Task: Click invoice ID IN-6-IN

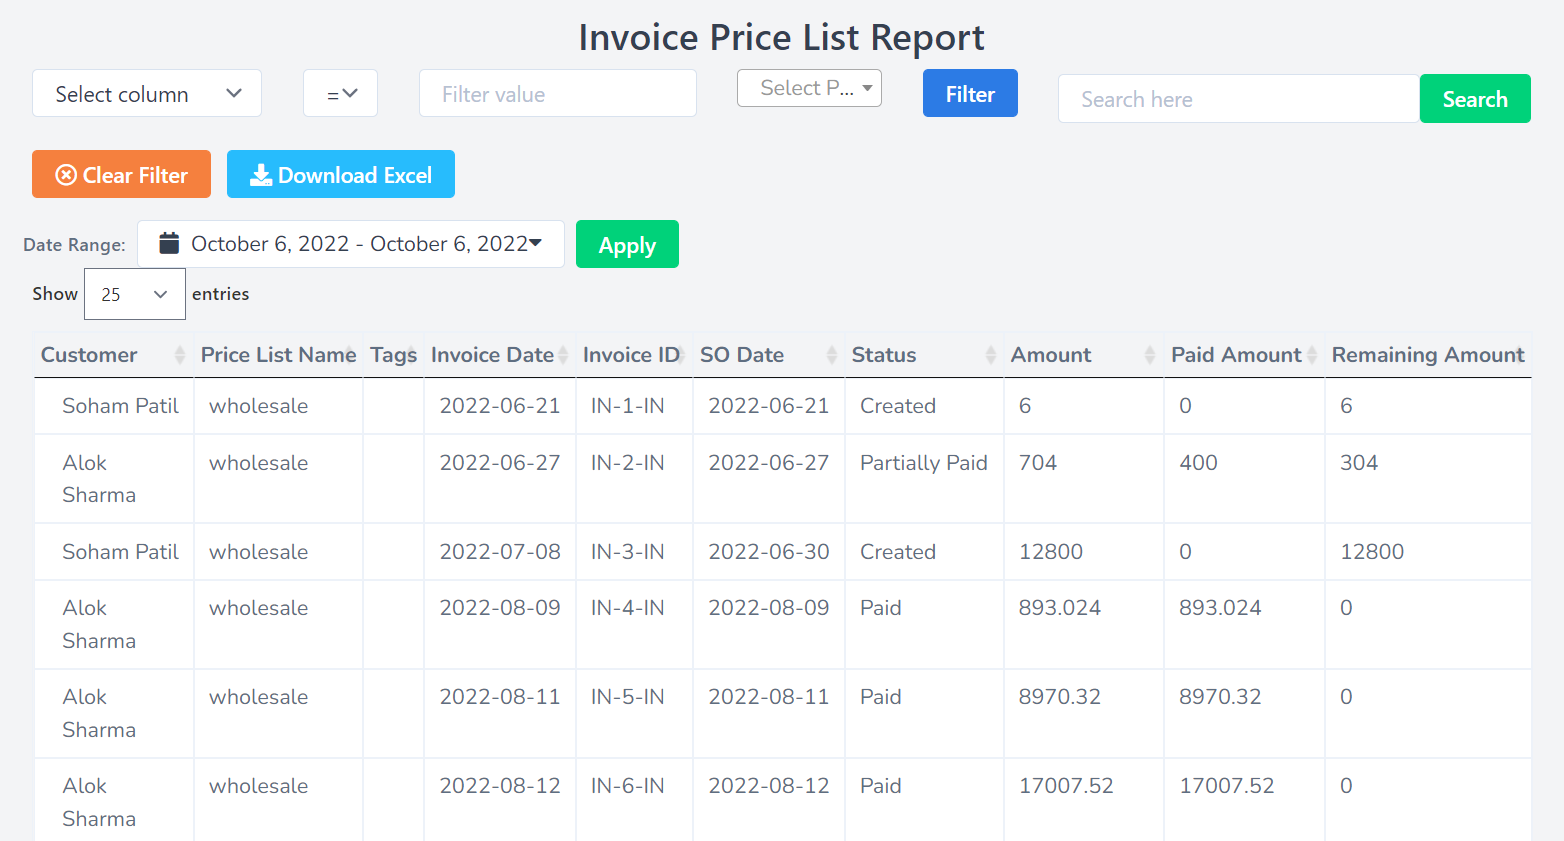Action: tap(627, 786)
